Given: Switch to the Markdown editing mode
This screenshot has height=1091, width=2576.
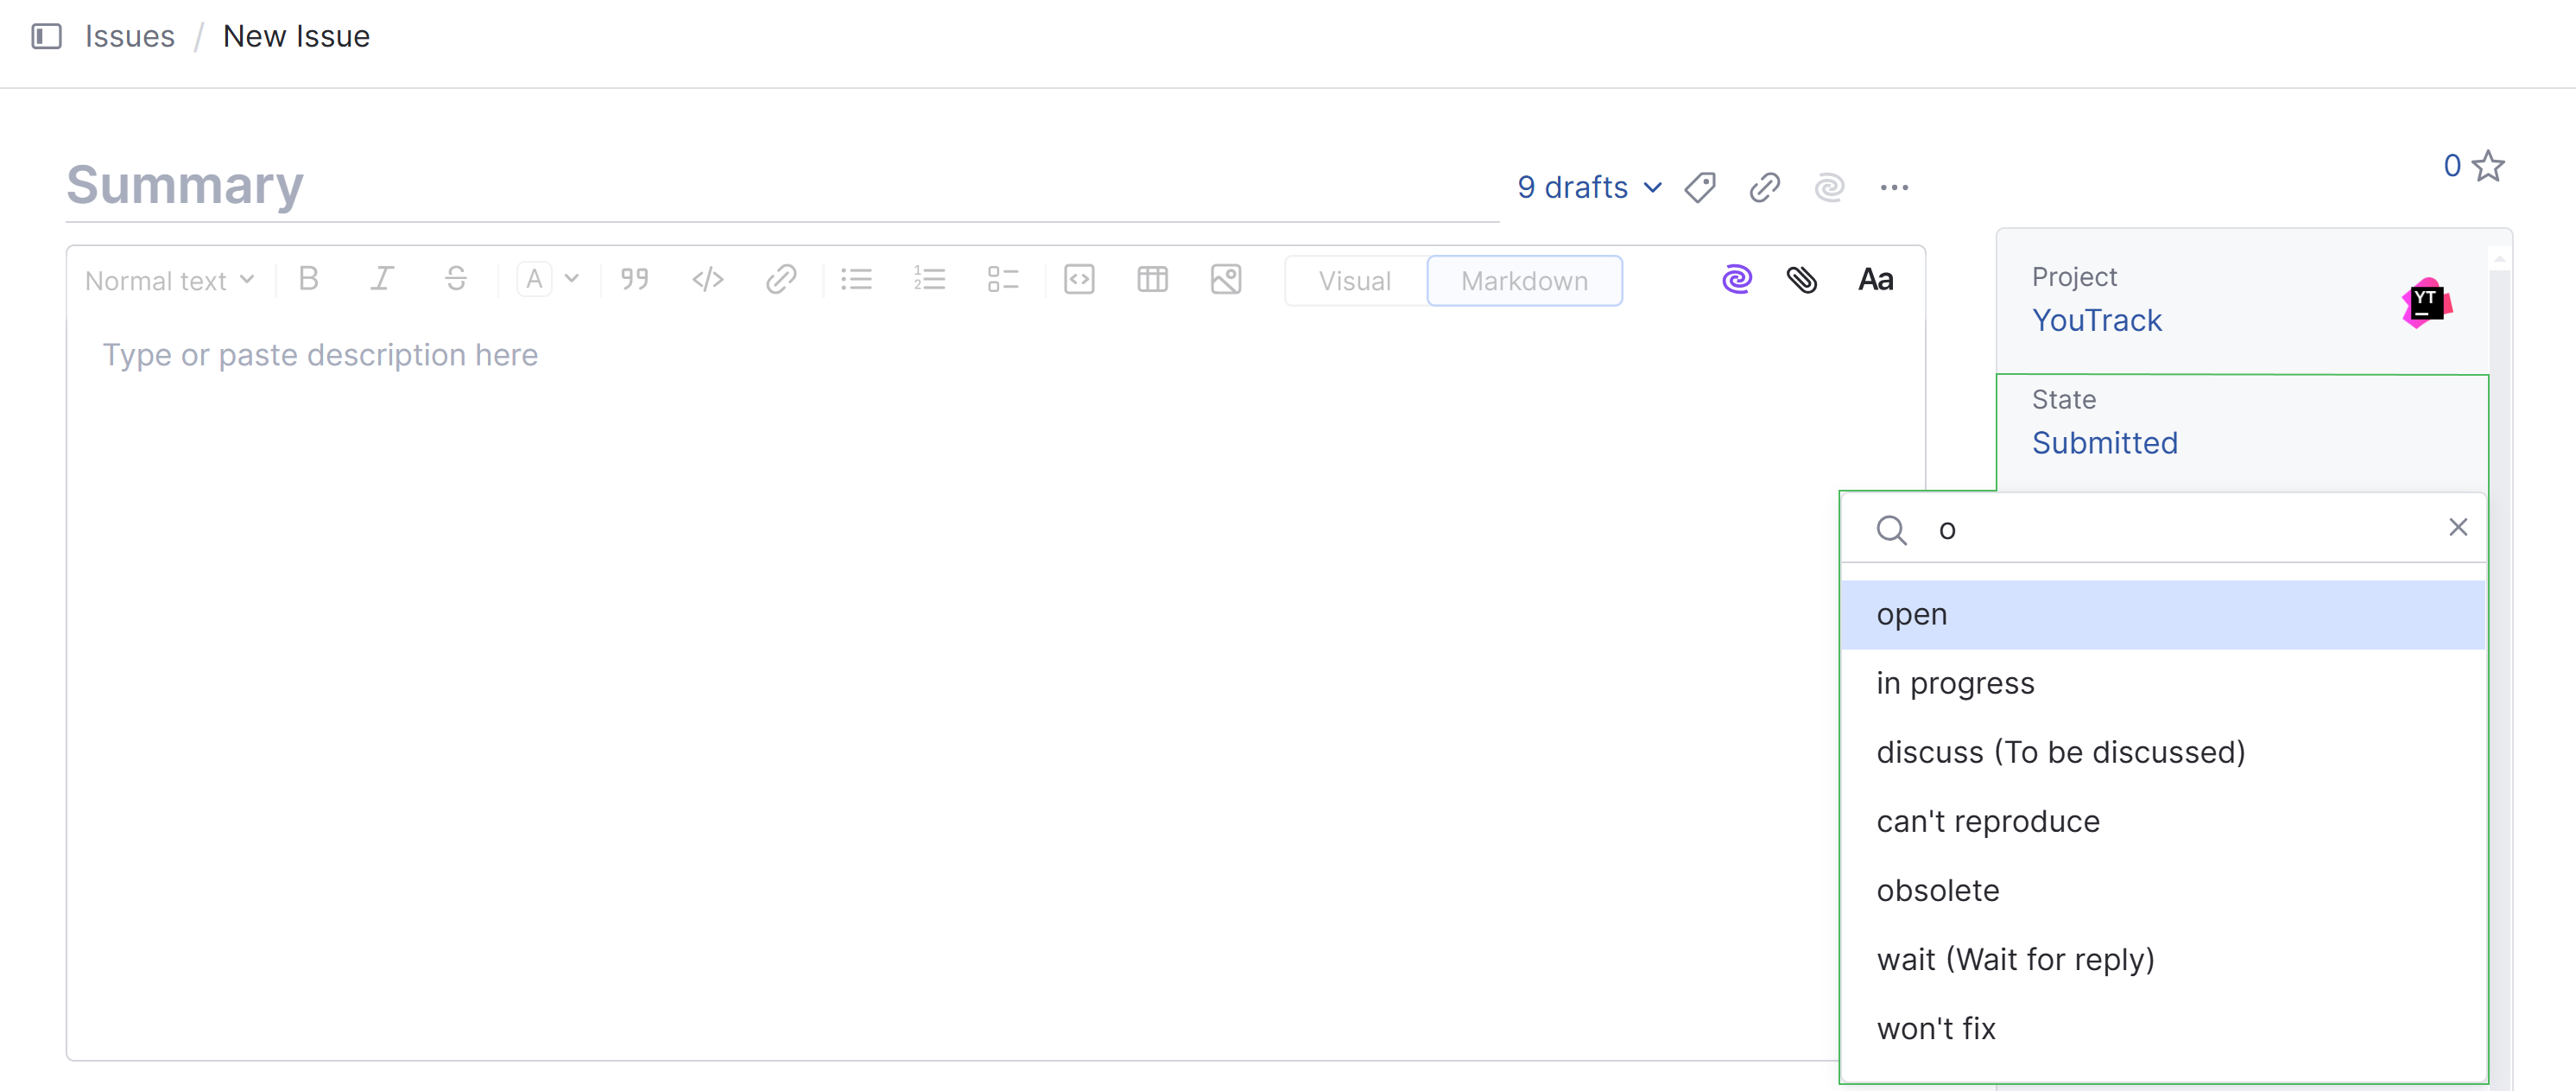Looking at the screenshot, I should 1524,281.
